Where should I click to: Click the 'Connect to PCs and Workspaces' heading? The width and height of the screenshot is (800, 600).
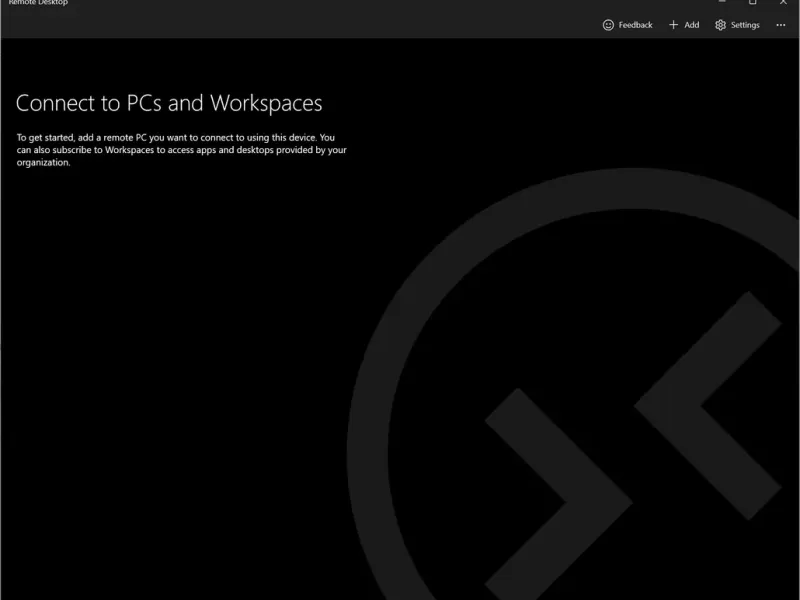tap(169, 104)
